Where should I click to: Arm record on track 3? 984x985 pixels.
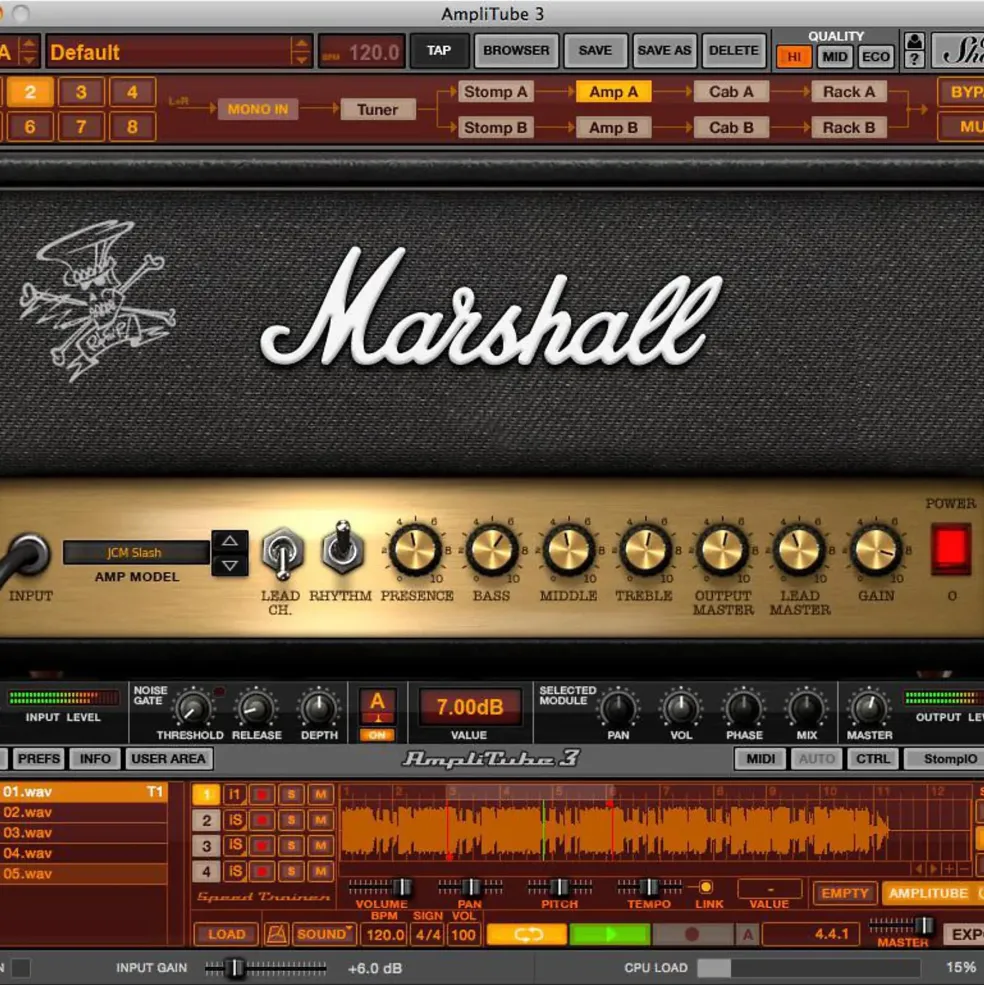click(261, 846)
